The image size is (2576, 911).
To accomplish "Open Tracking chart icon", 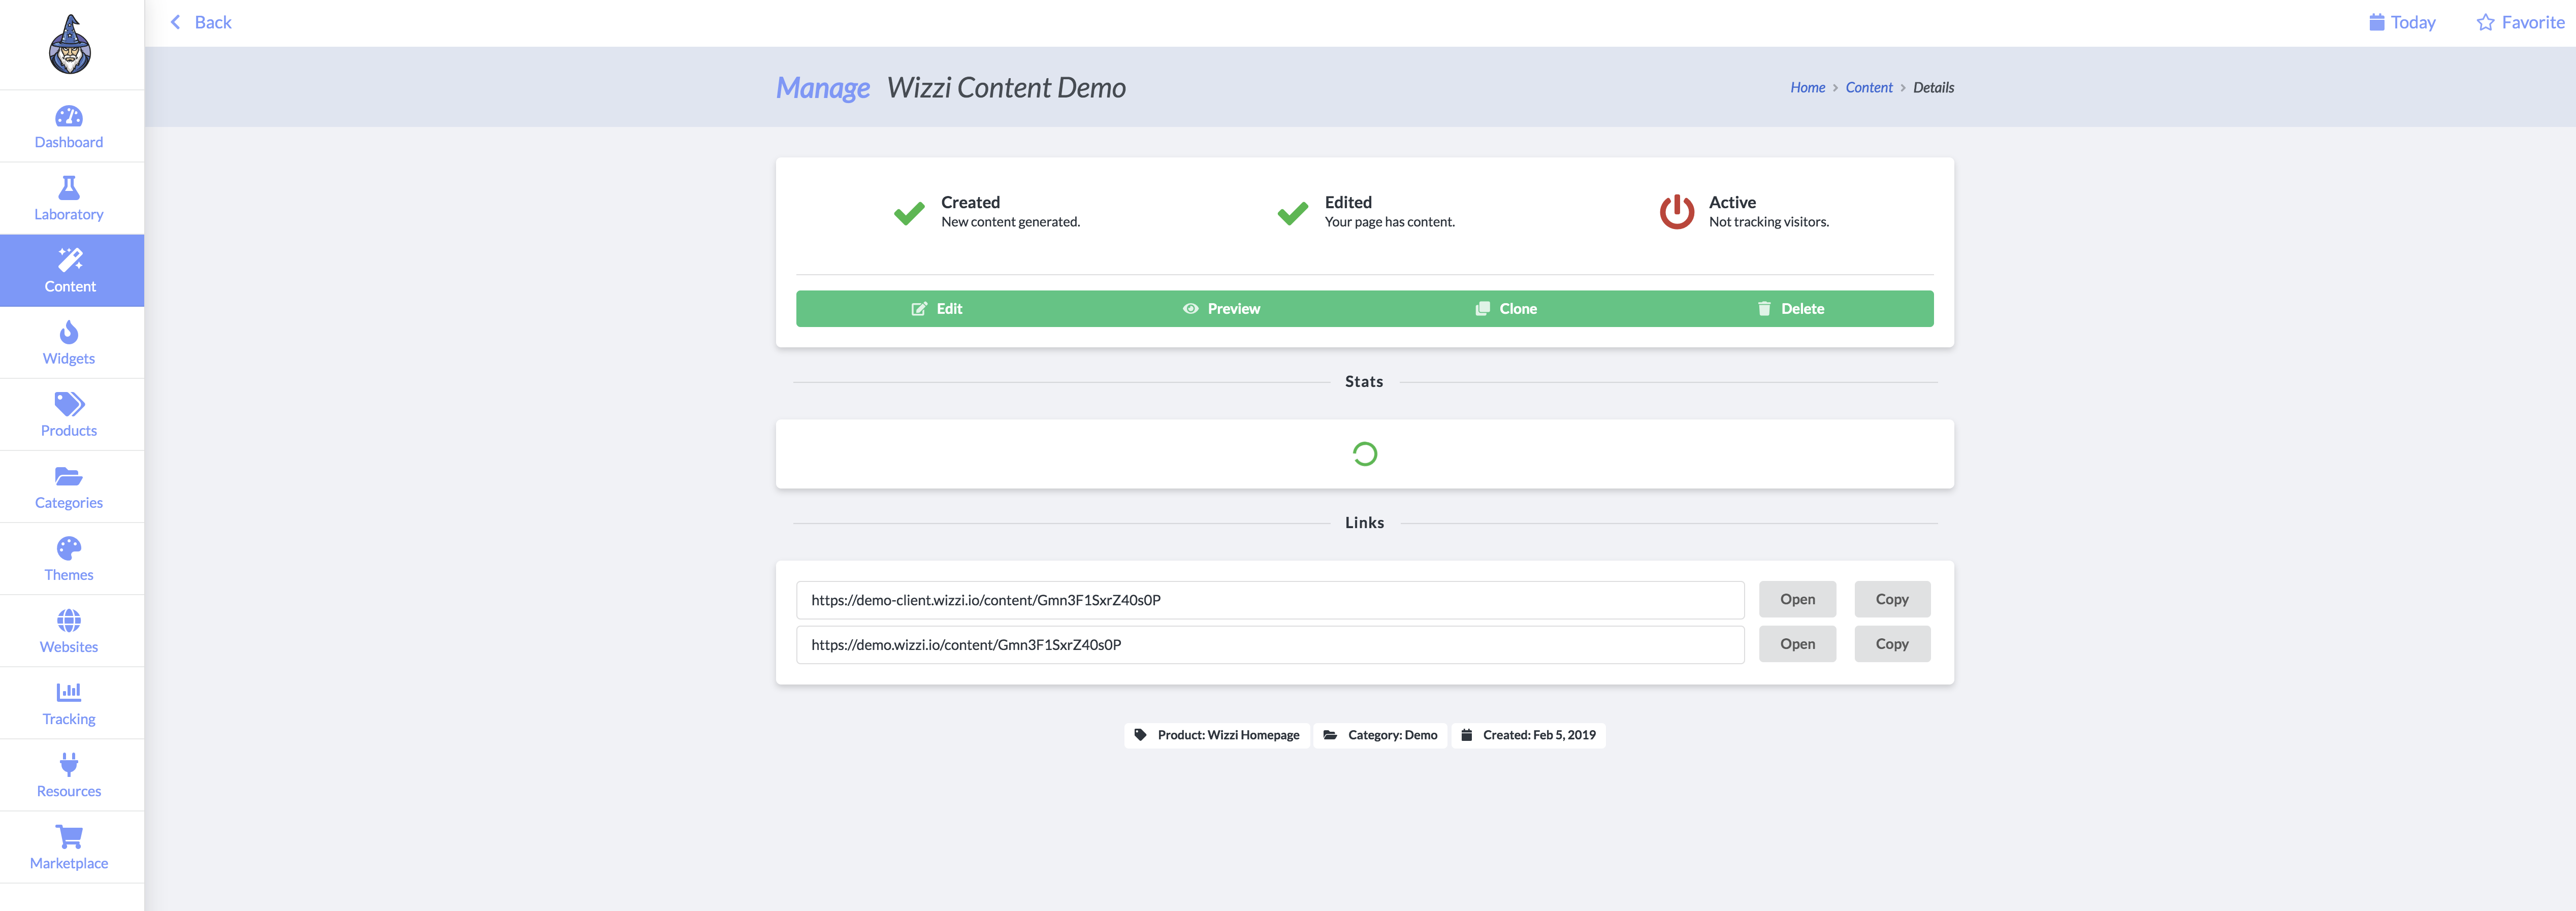I will [69, 692].
